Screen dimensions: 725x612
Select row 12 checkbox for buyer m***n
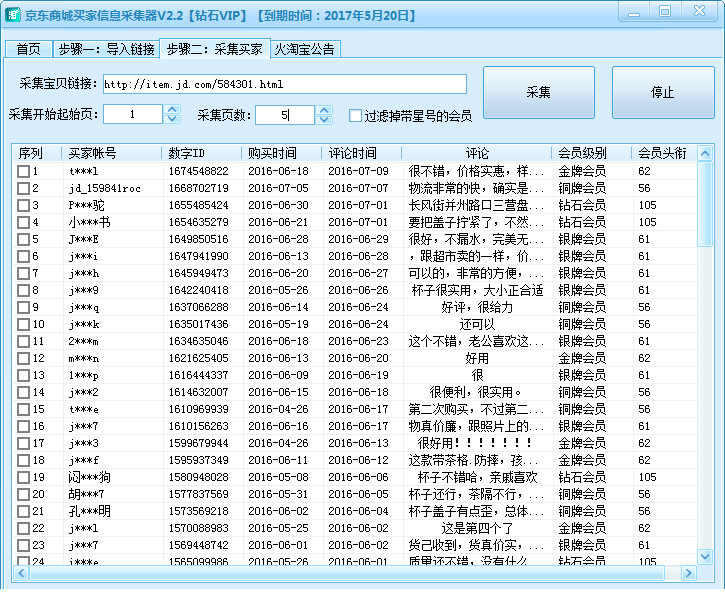pyautogui.click(x=23, y=358)
